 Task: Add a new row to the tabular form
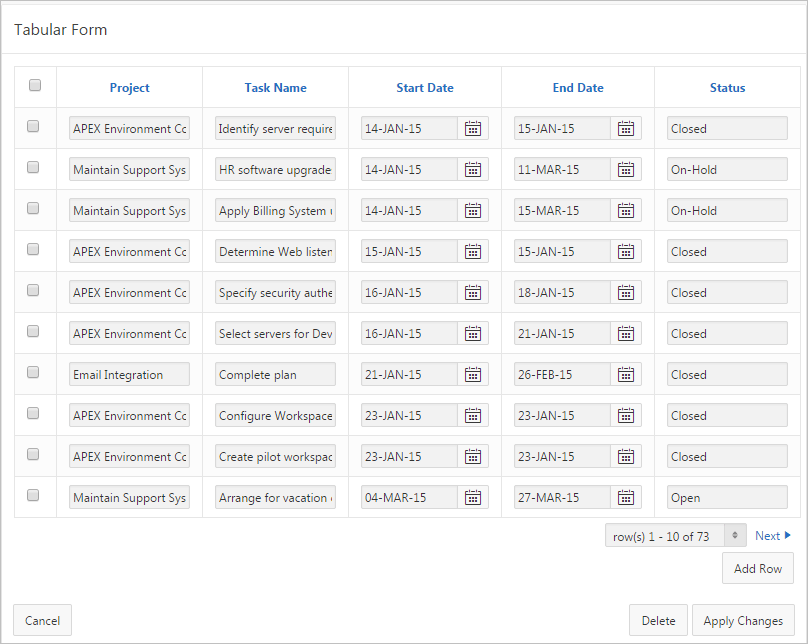click(757, 568)
